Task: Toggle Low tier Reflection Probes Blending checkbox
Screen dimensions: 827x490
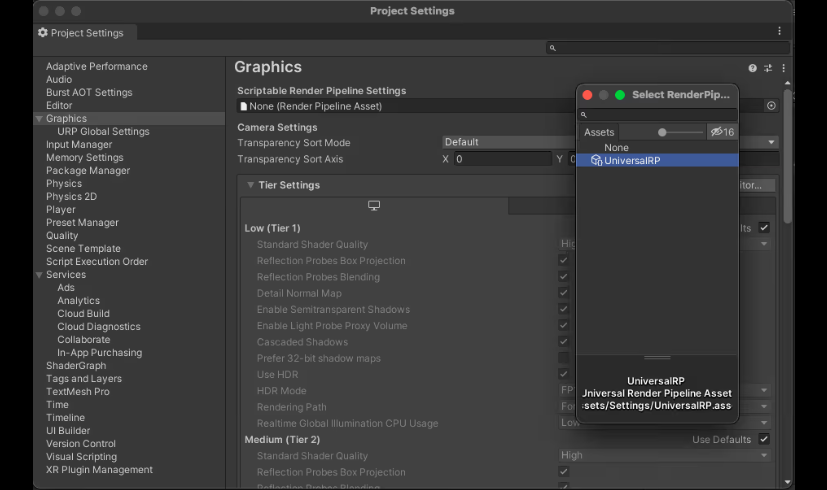Action: [563, 276]
